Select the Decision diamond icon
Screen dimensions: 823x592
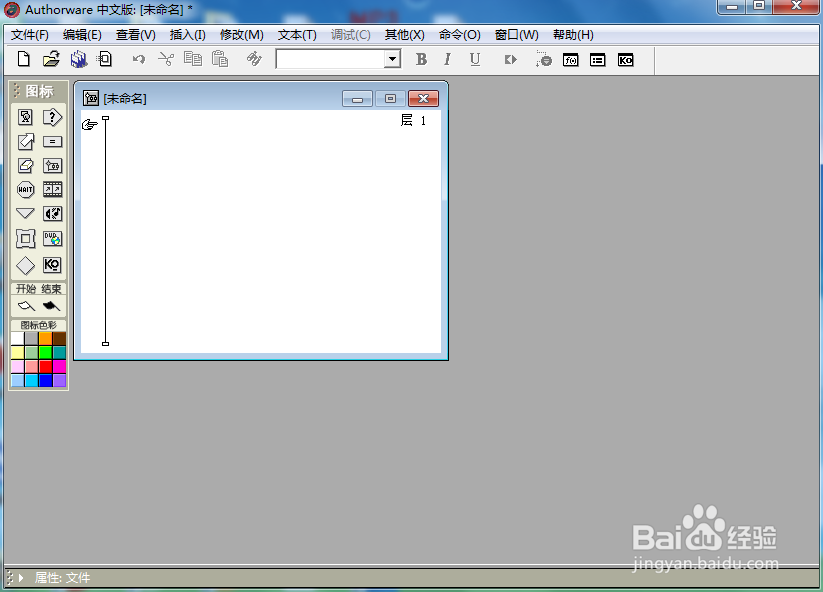click(x=25, y=266)
